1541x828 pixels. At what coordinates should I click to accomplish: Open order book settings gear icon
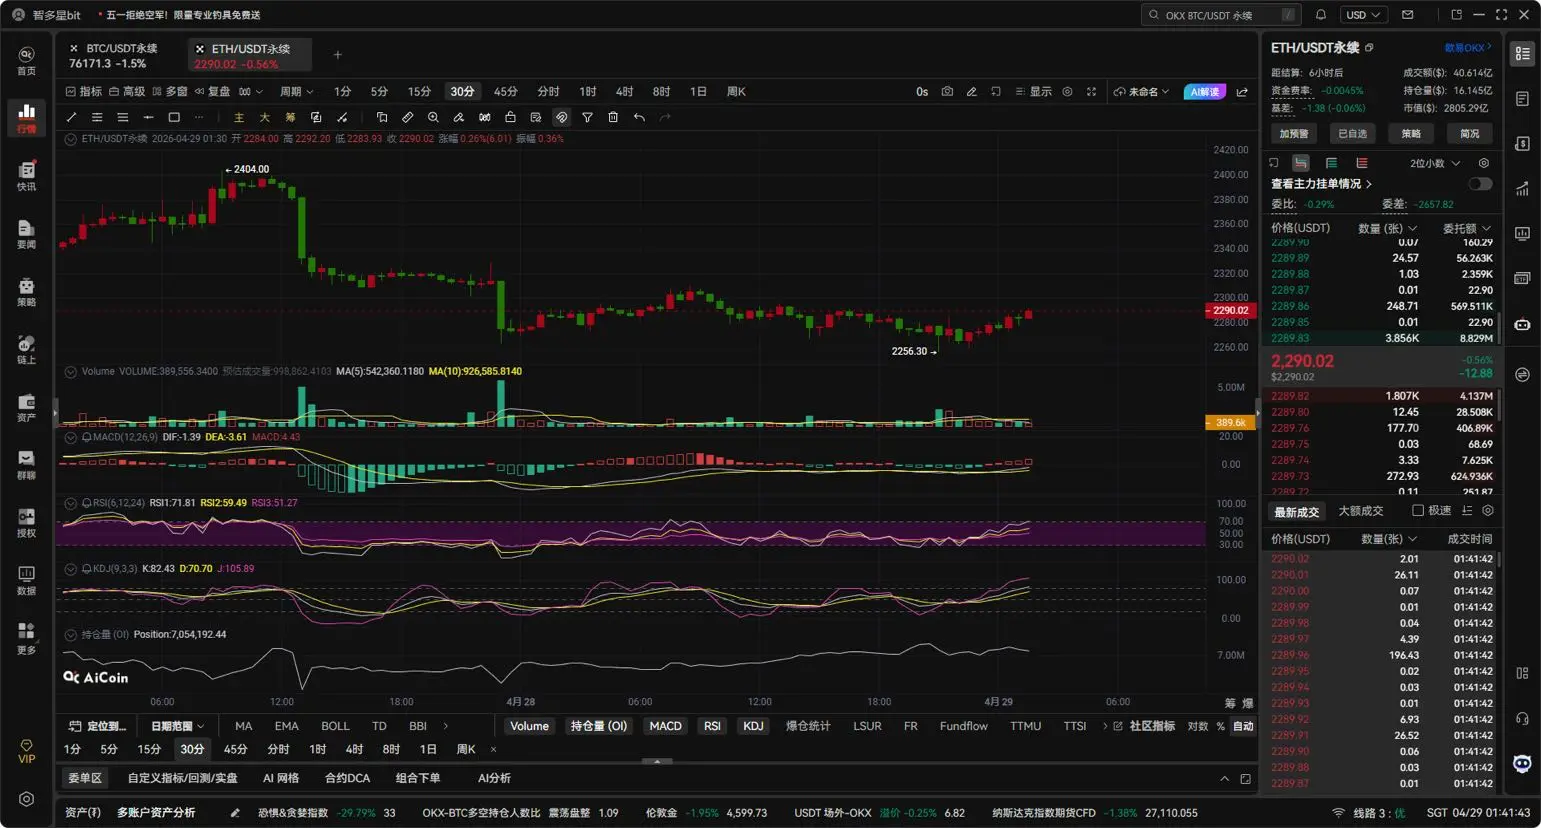(x=1484, y=163)
